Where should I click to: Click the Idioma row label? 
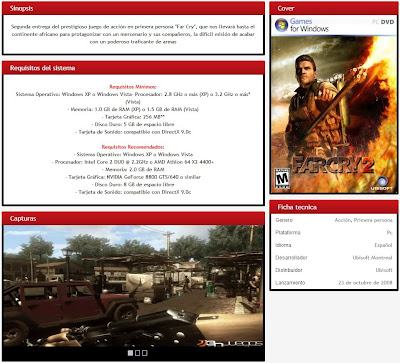click(x=283, y=245)
